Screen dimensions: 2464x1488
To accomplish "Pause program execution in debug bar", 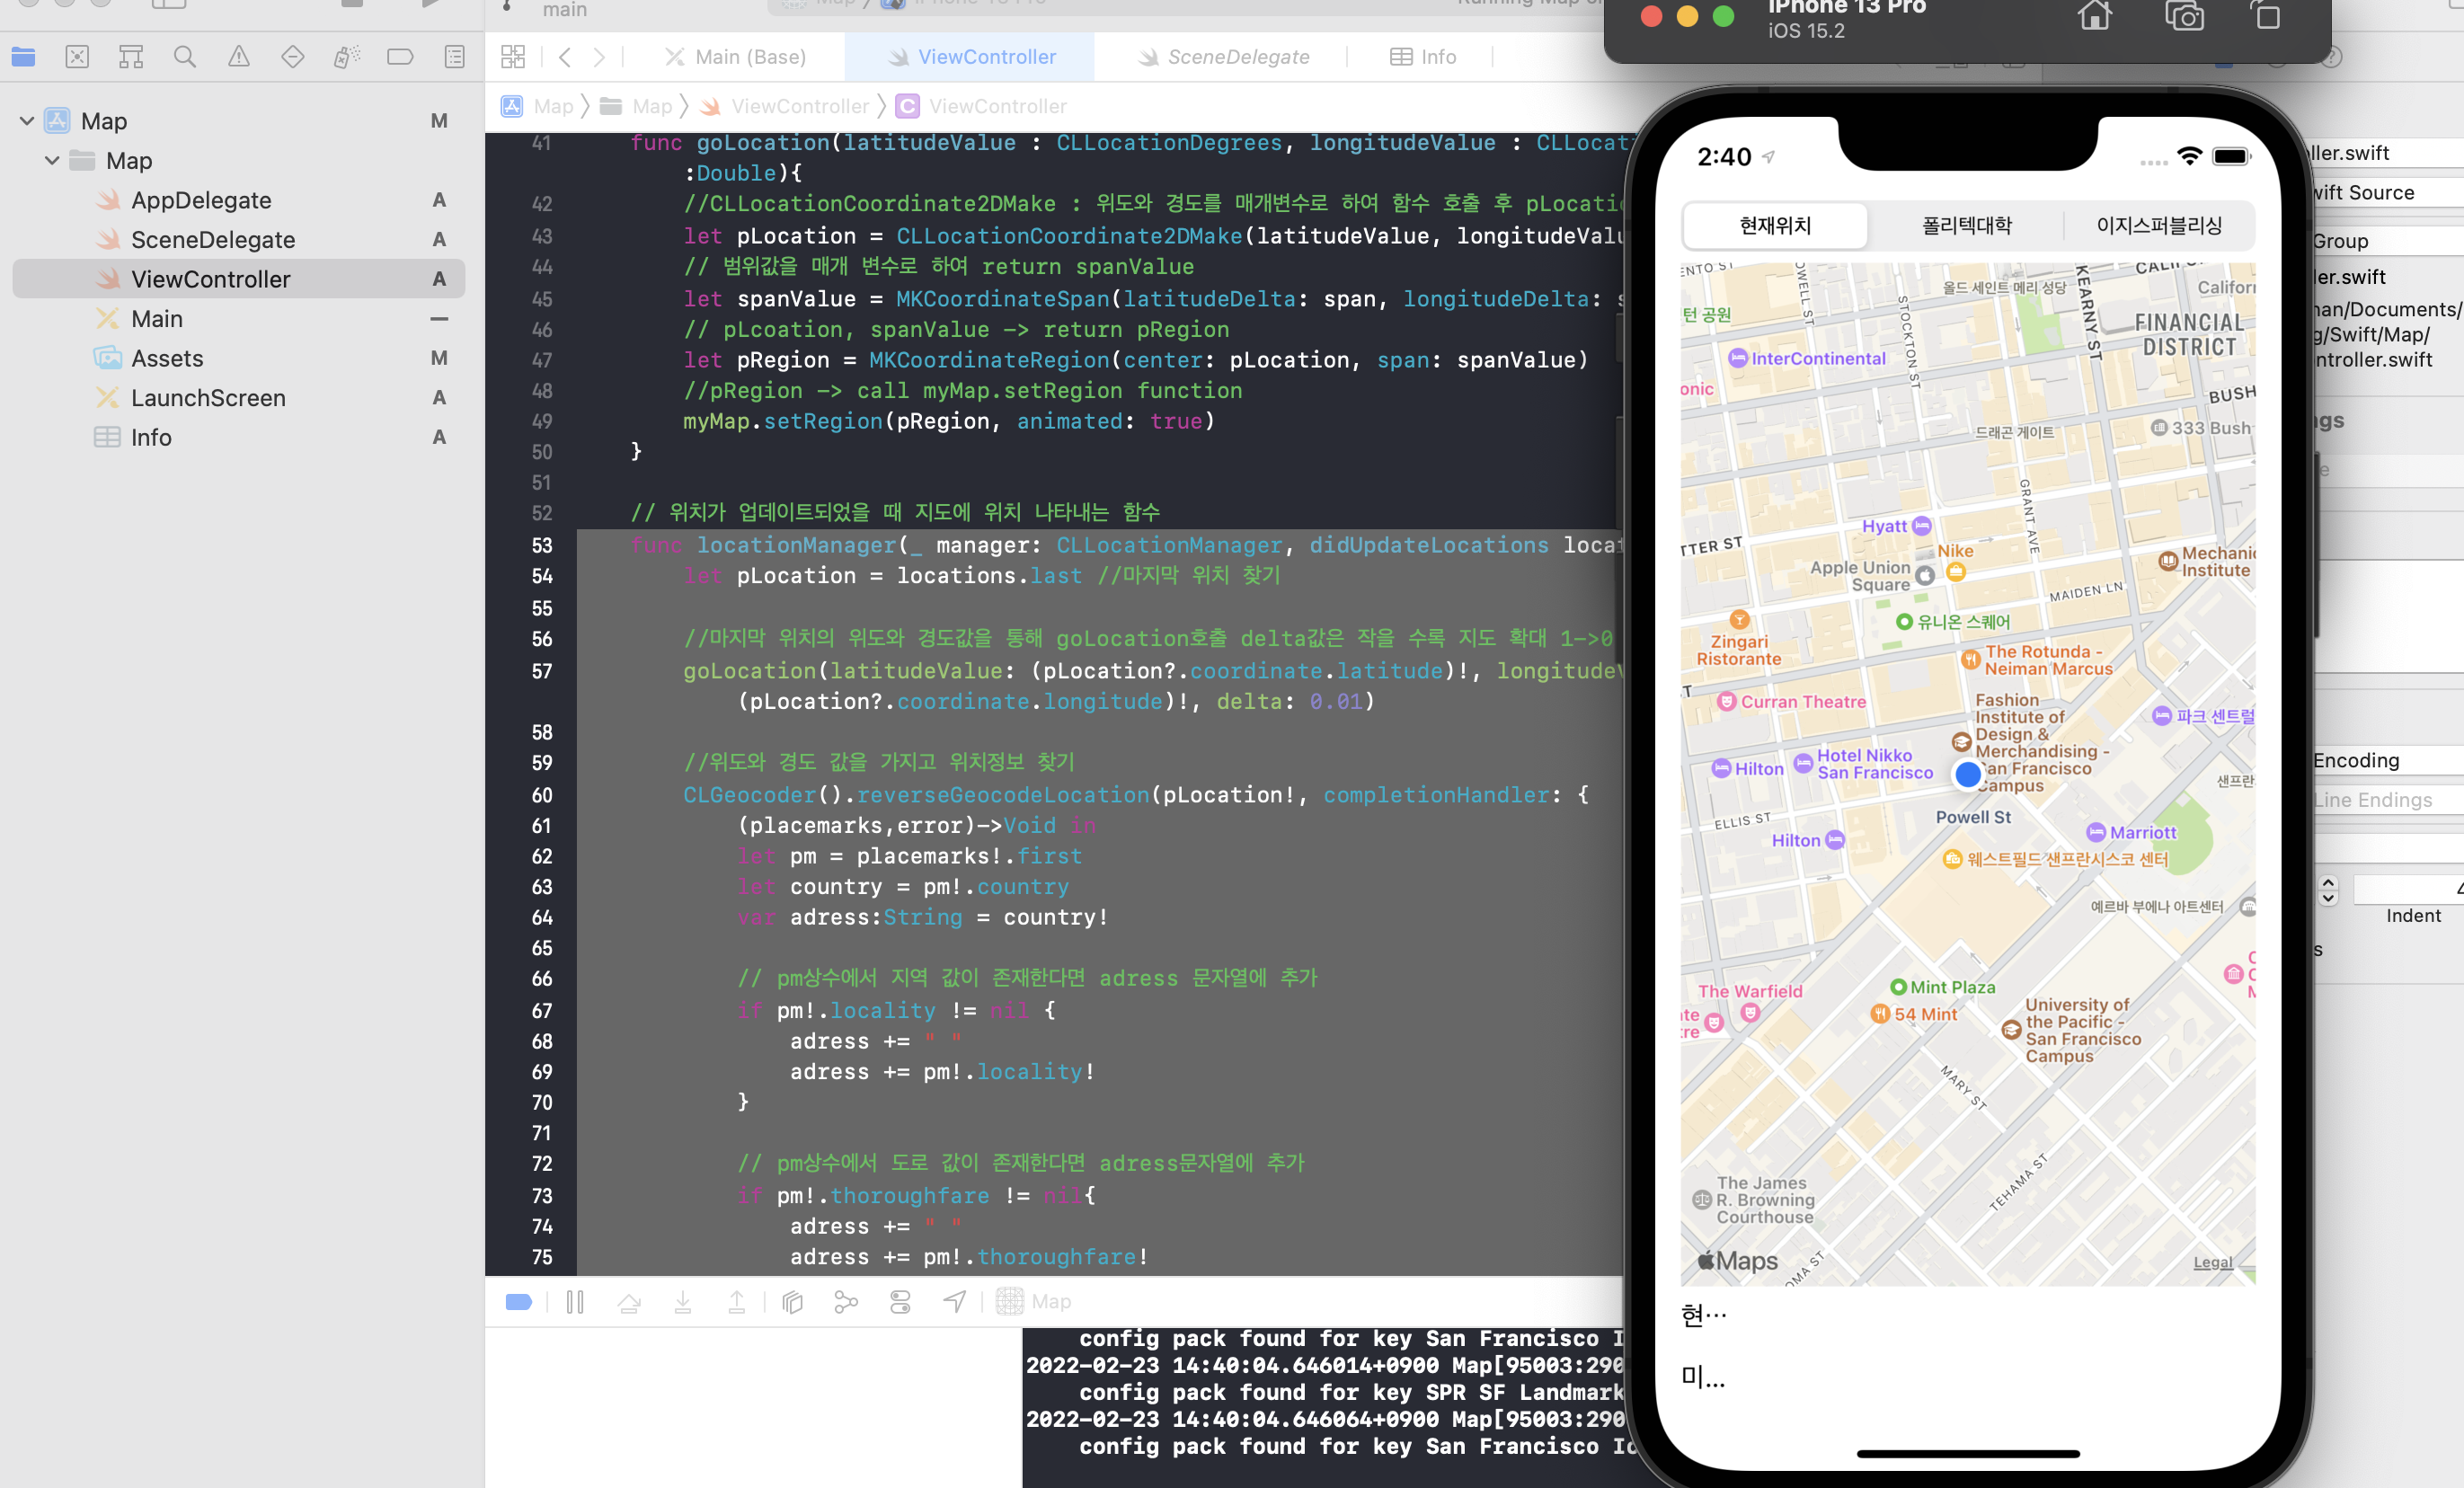I will (575, 1301).
